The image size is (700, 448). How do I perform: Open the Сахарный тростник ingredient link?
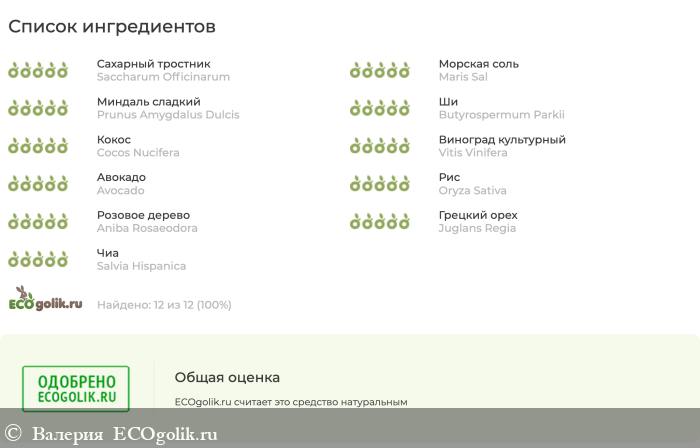[x=153, y=64]
